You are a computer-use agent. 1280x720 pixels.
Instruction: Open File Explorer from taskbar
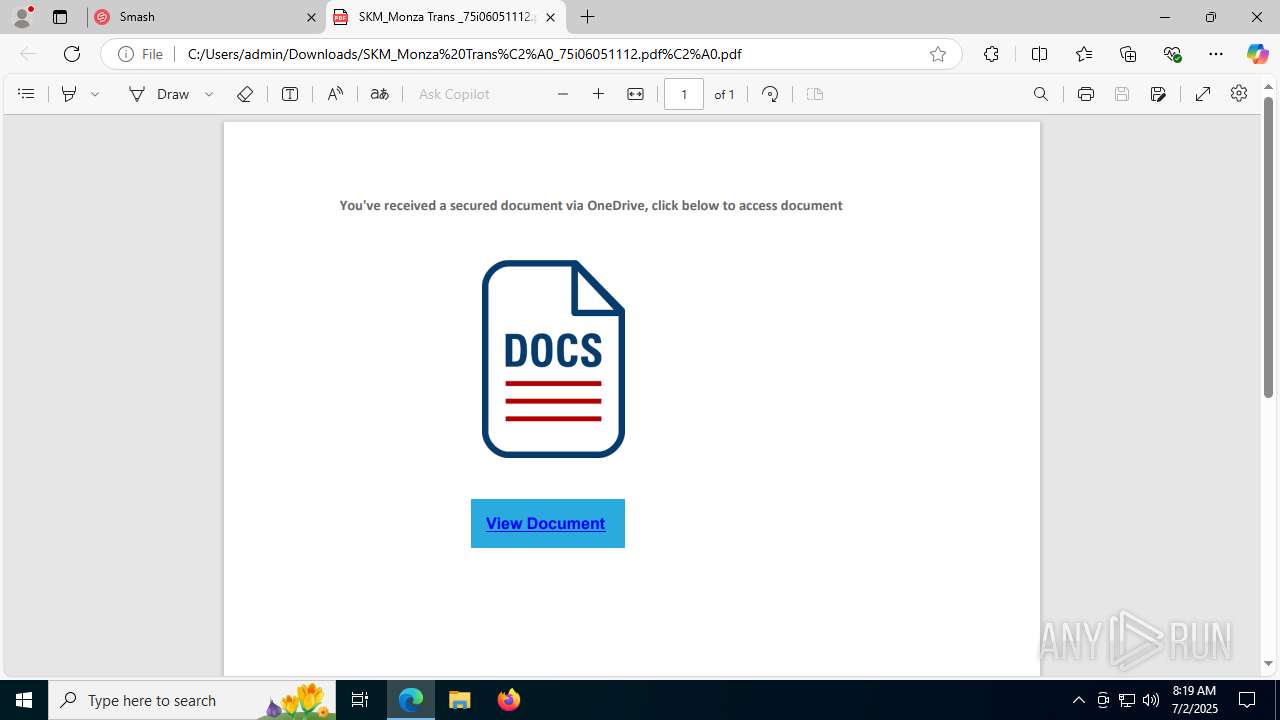[x=460, y=700]
